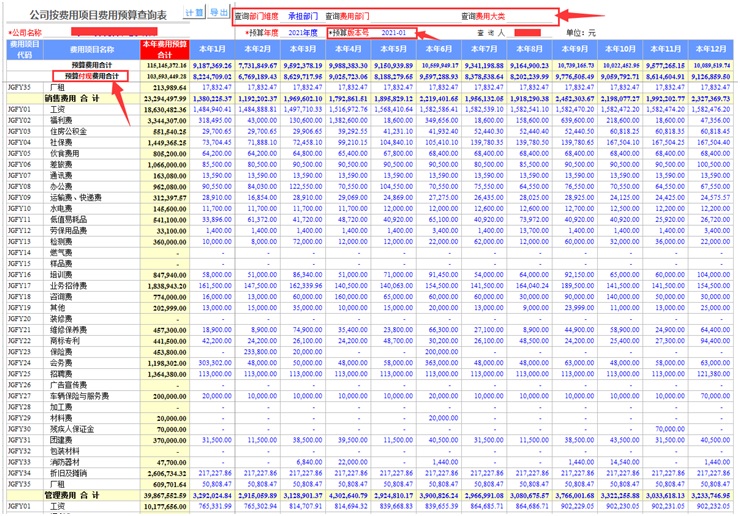The height and width of the screenshot is (516, 740).
Task: Select the 咨询费 row name
Action: pyautogui.click(x=61, y=296)
